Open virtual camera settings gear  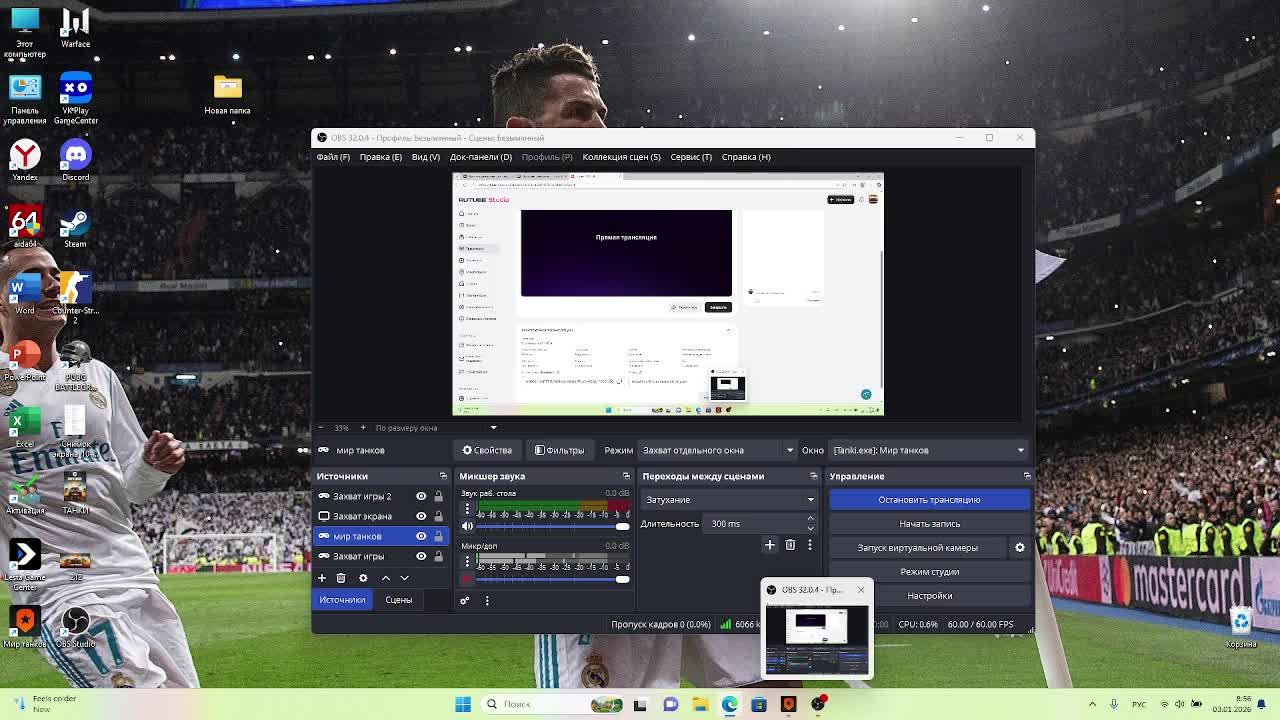click(1020, 547)
